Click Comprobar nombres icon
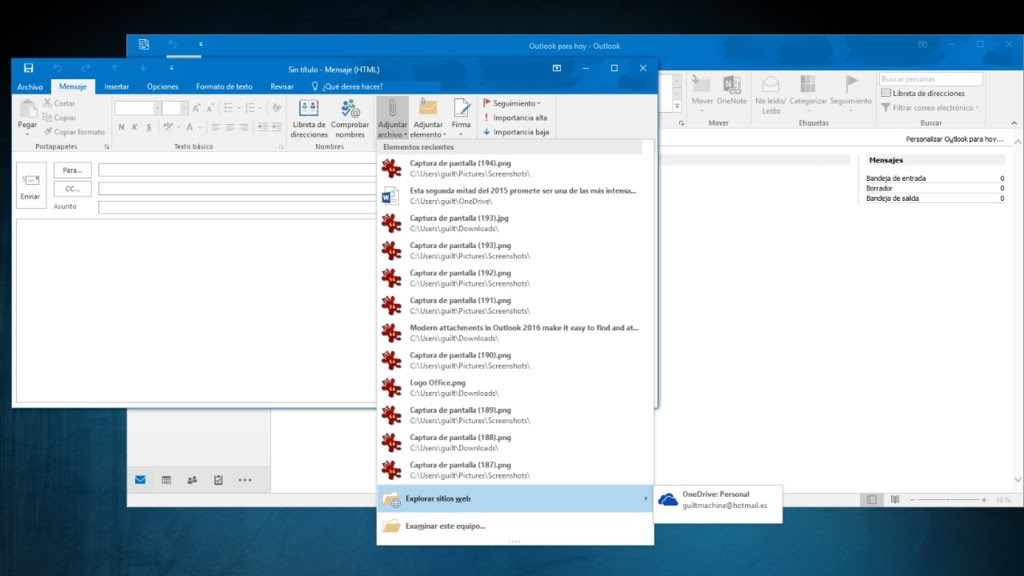The image size is (1024, 576). pos(350,118)
